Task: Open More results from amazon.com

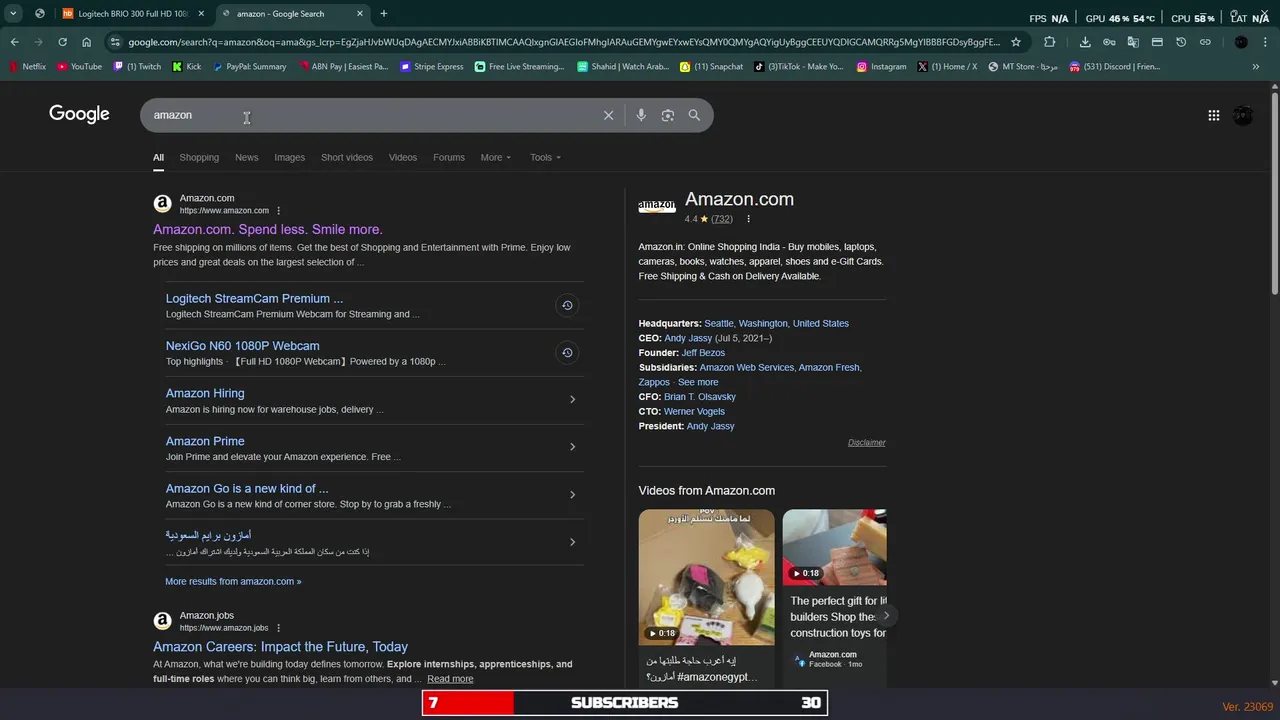Action: pos(233,581)
